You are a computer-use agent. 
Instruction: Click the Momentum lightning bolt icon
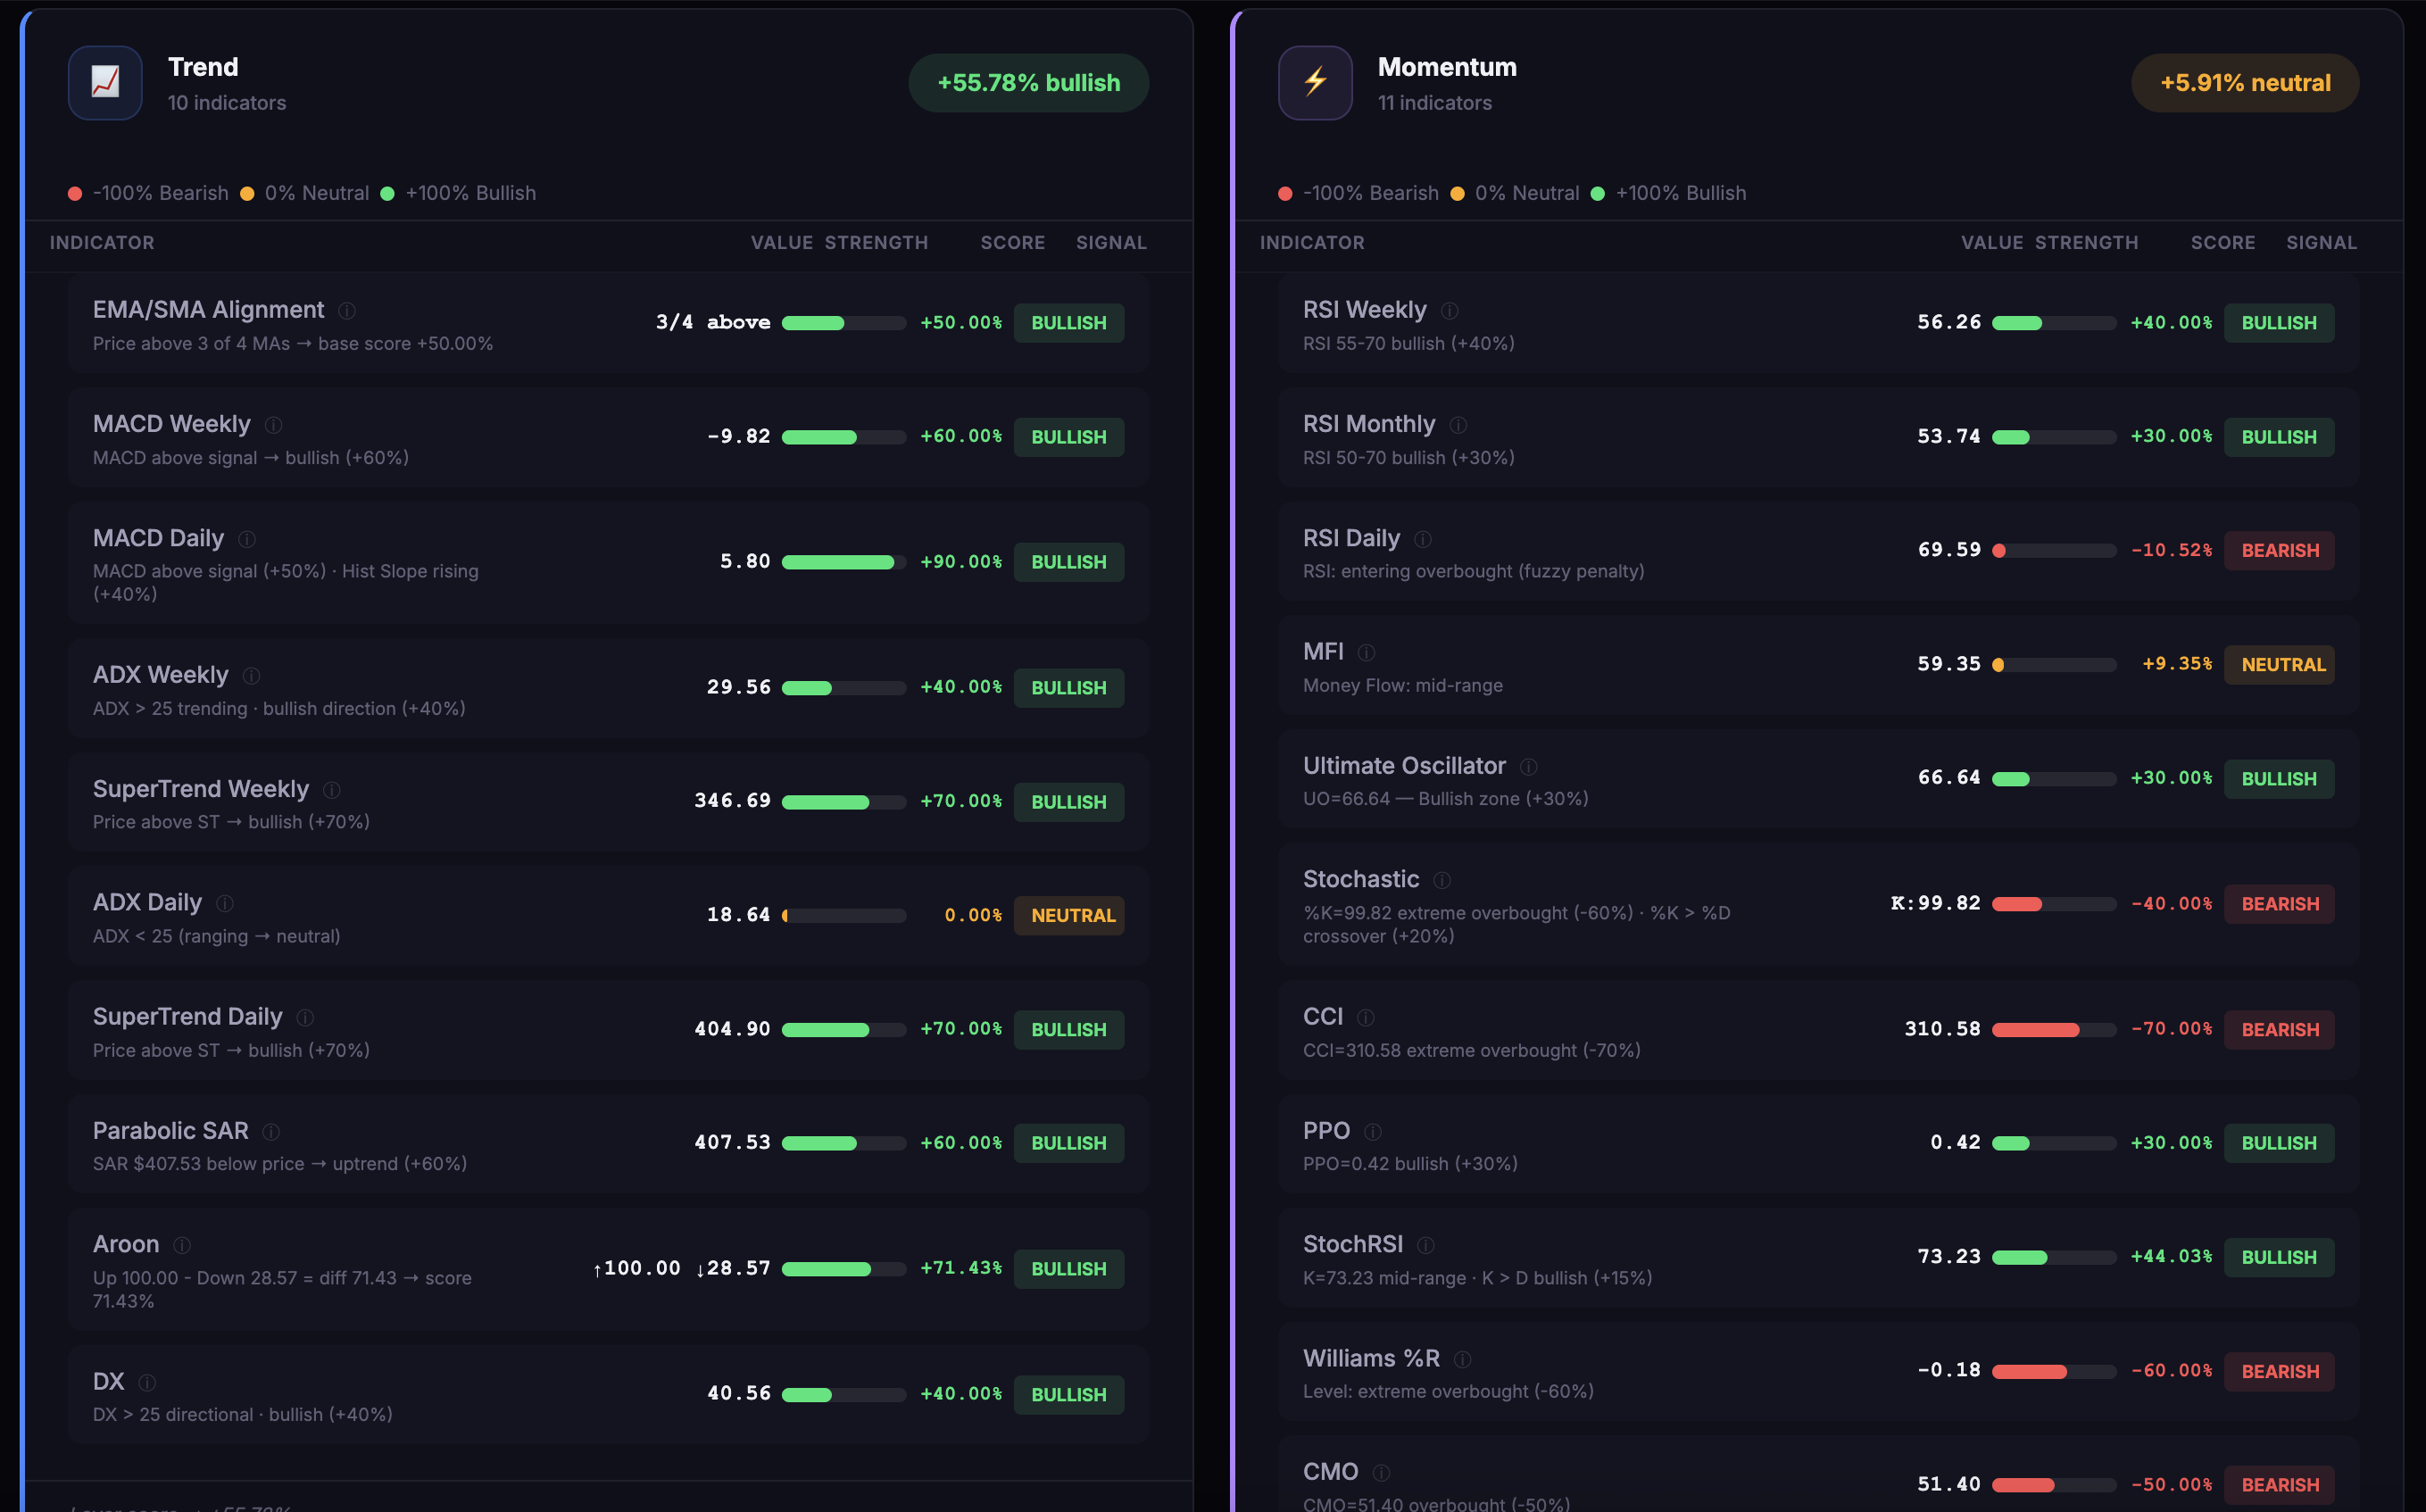click(1315, 83)
